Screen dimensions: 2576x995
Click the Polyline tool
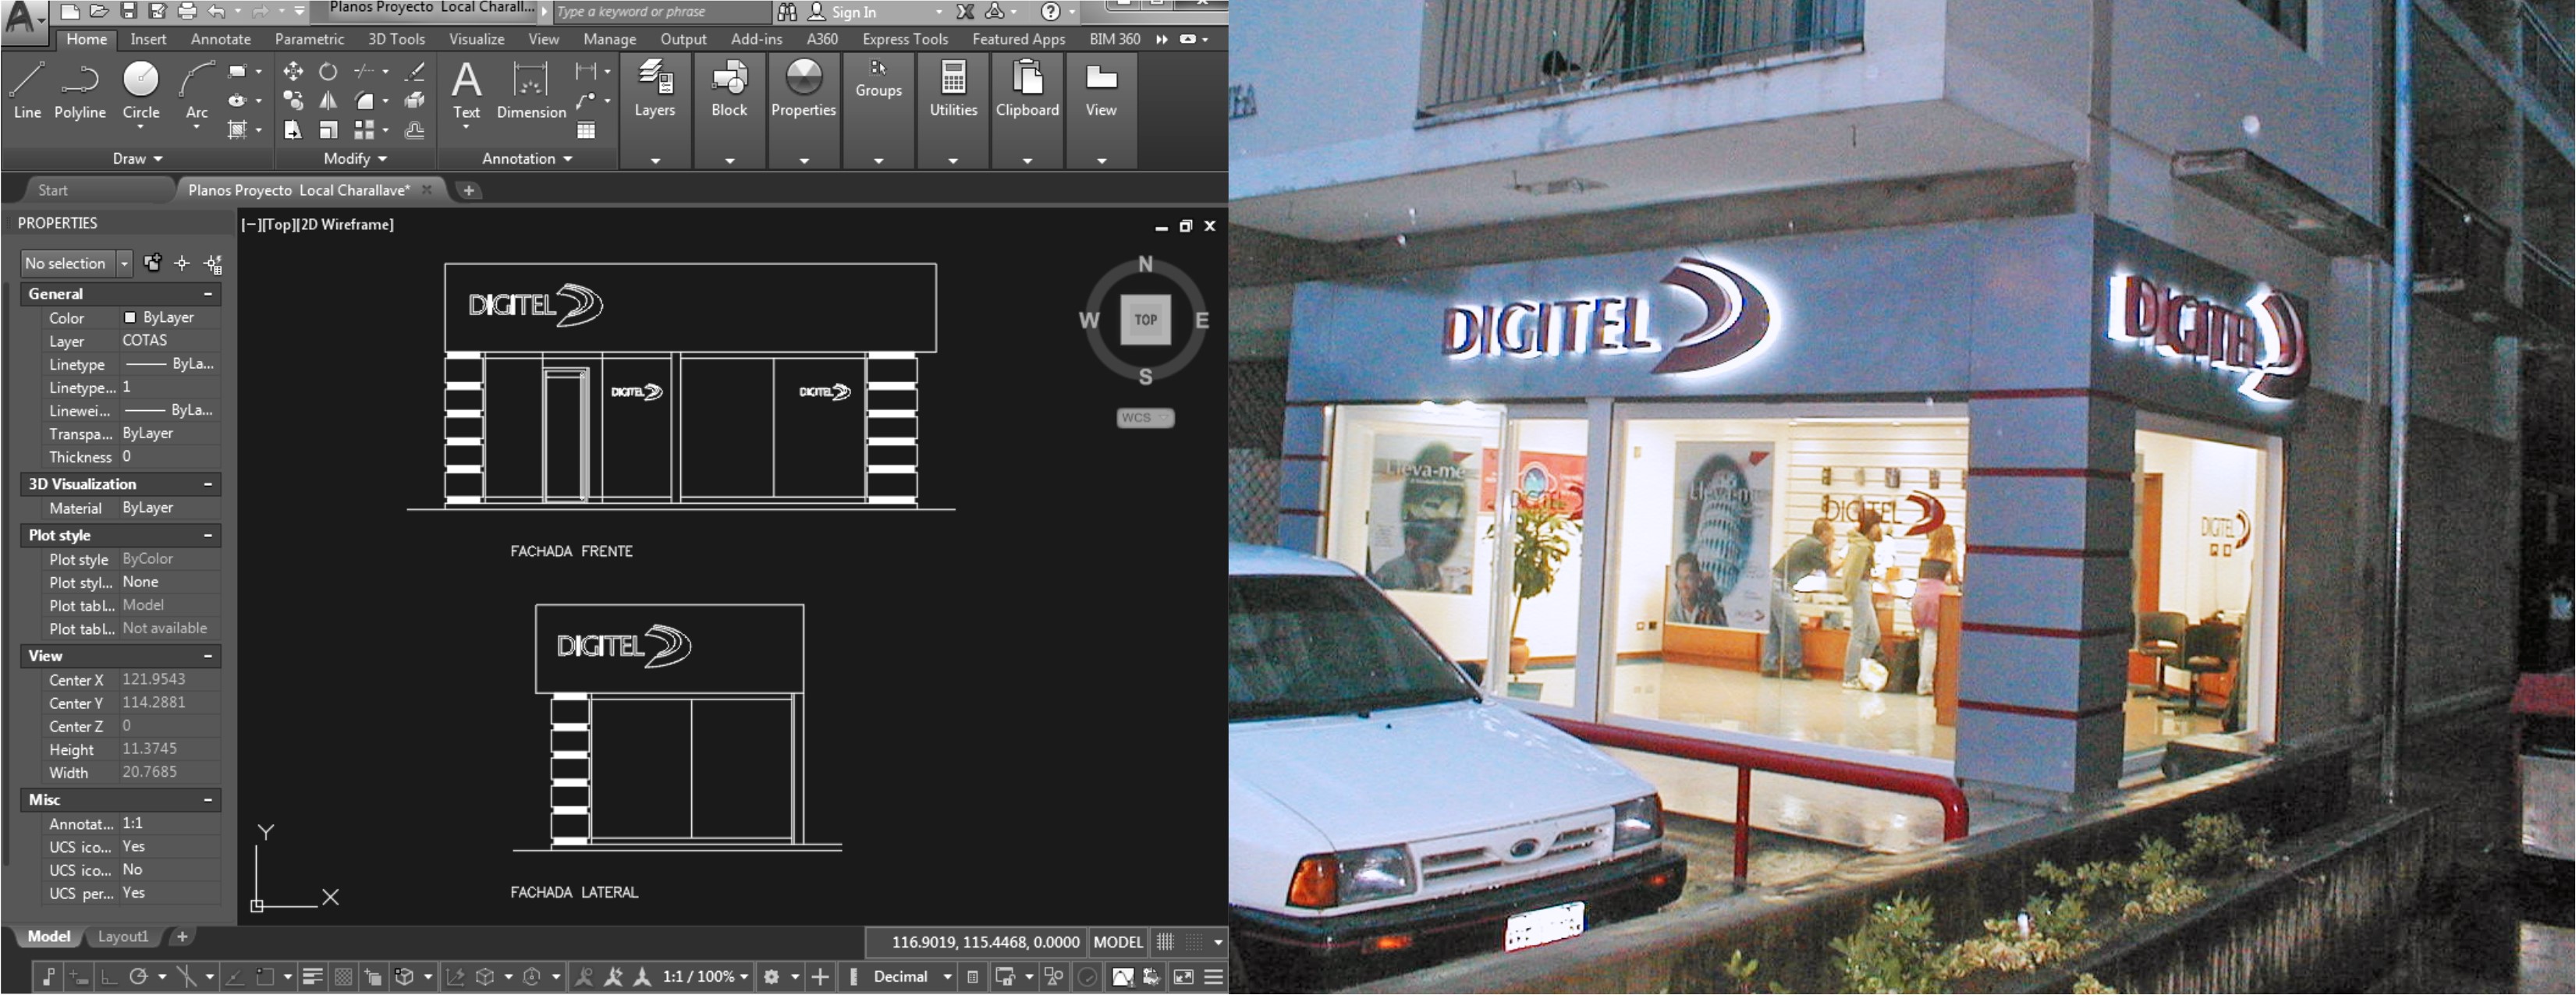pyautogui.click(x=79, y=89)
